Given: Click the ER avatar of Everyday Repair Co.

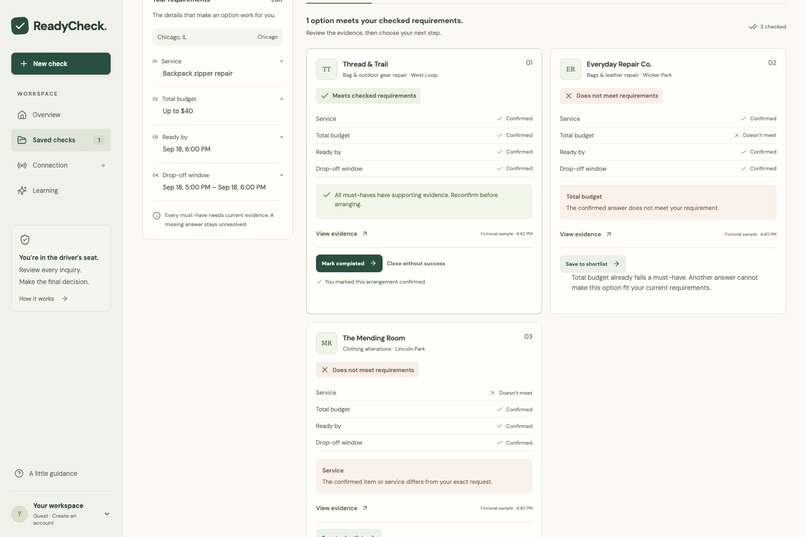Looking at the screenshot, I should [571, 69].
